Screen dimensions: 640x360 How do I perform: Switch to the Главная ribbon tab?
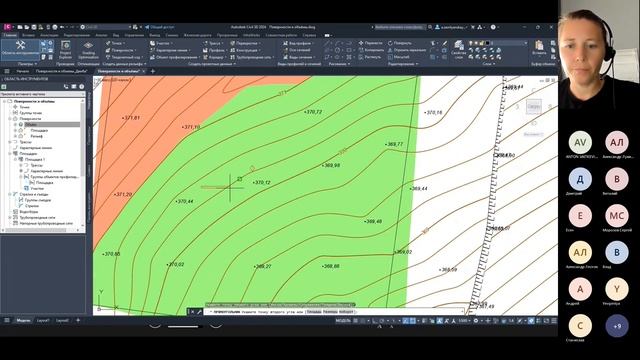pyautogui.click(x=9, y=36)
